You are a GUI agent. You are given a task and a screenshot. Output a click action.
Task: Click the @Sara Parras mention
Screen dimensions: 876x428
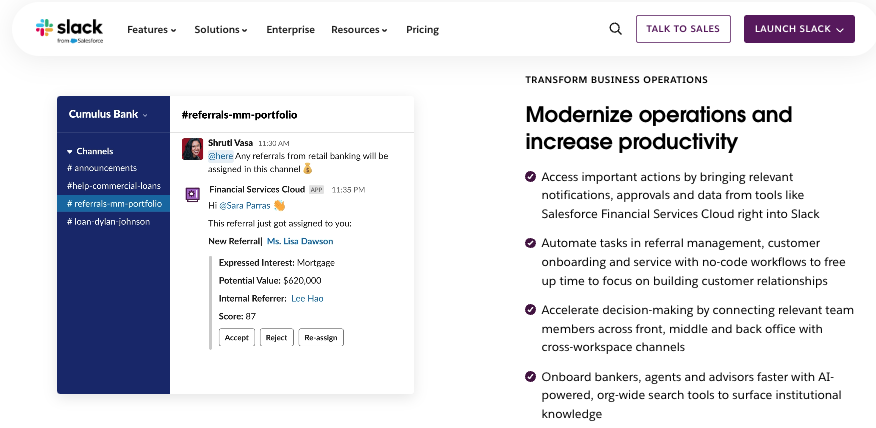pos(245,206)
